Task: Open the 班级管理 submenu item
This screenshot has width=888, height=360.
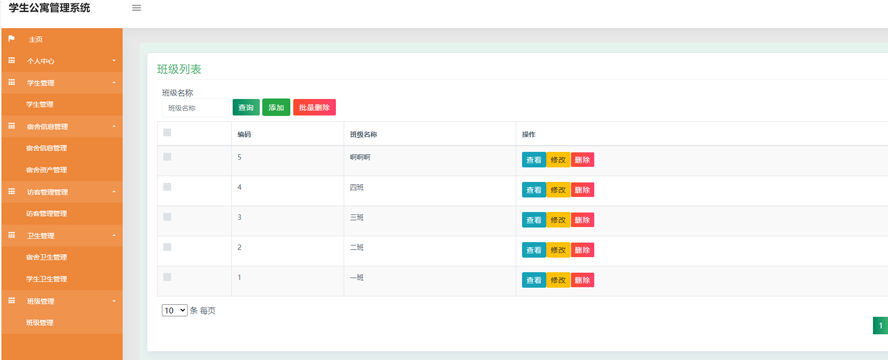Action: (x=40, y=323)
